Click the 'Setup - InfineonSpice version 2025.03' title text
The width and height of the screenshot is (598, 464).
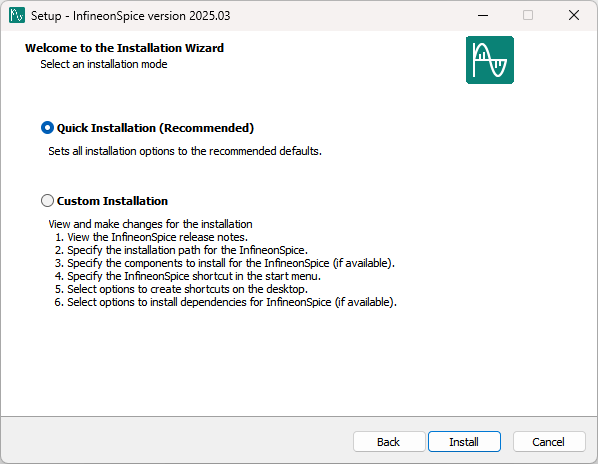pyautogui.click(x=130, y=16)
